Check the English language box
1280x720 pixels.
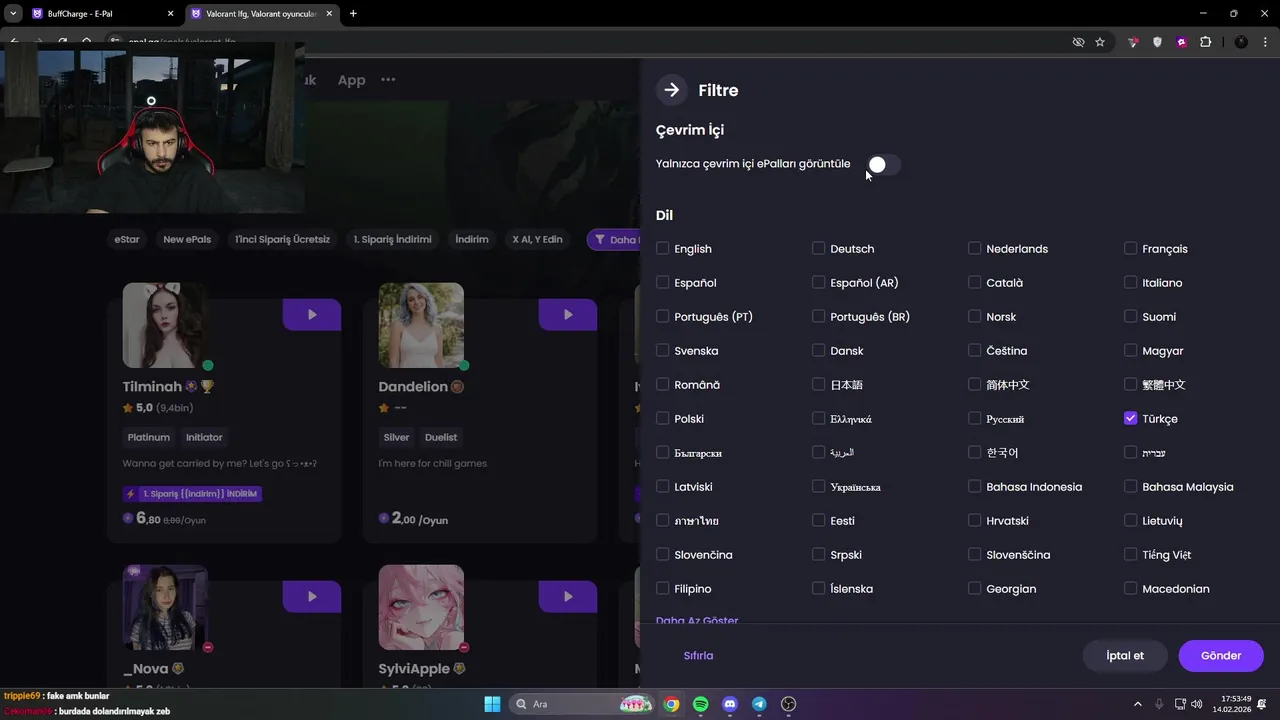(662, 248)
